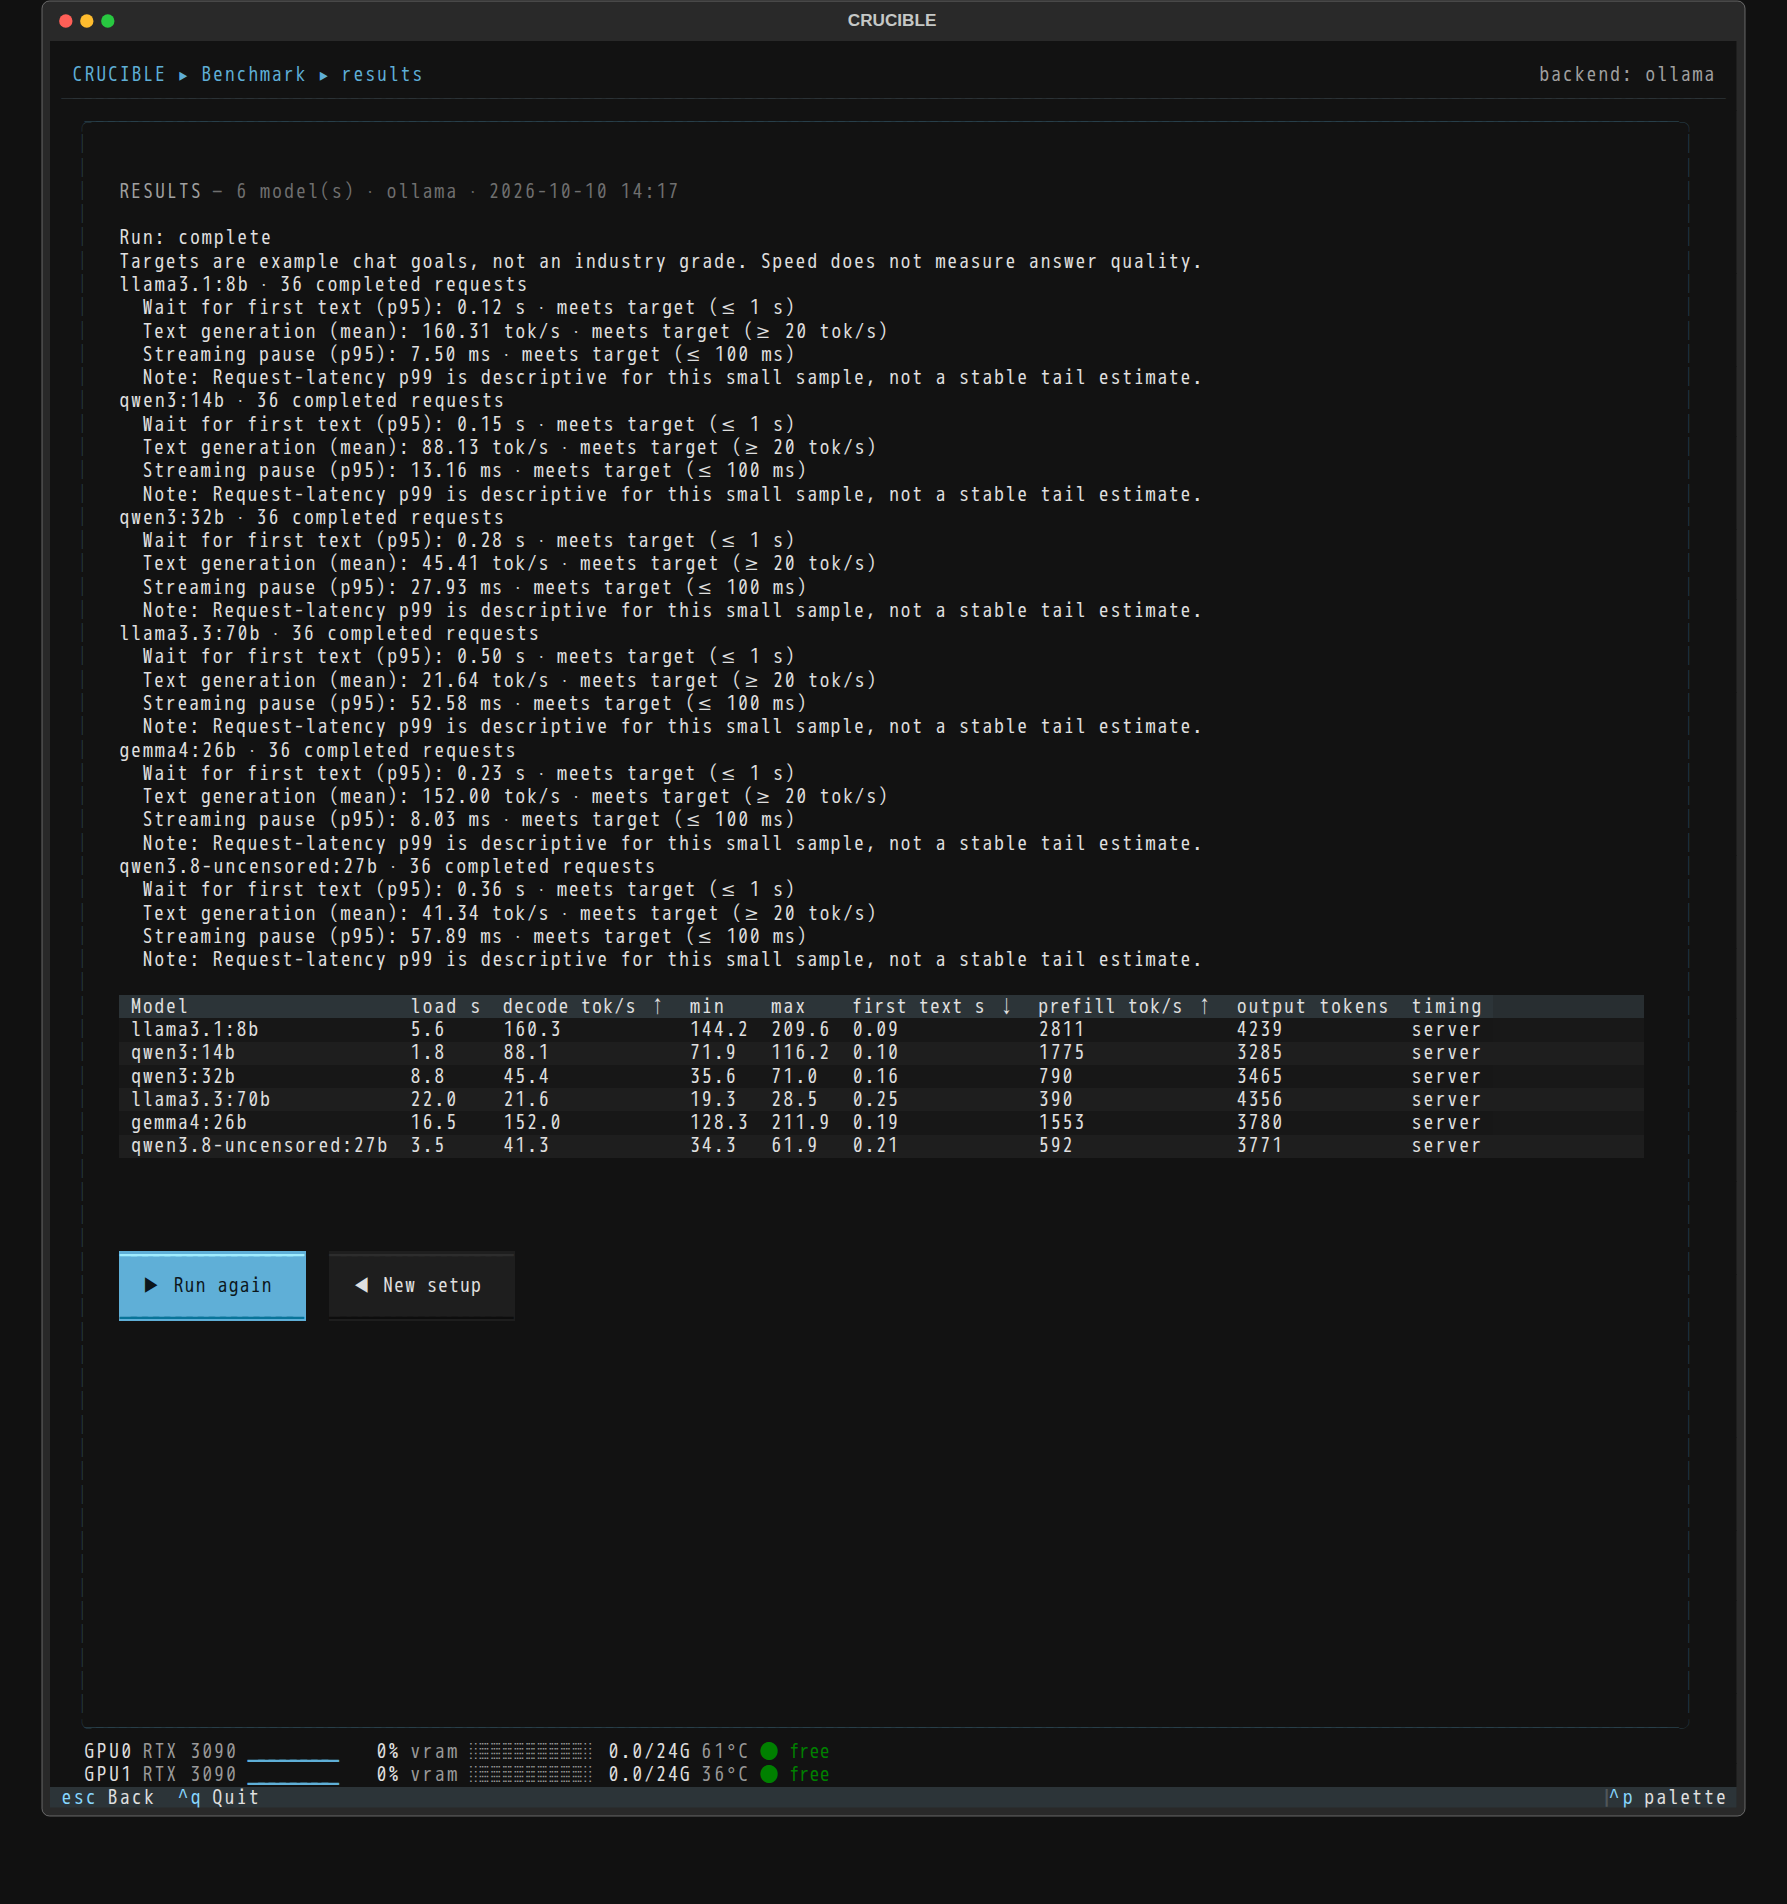1787x1904 pixels.
Task: Click GPU1 vram usage bar
Action: coord(531,1774)
